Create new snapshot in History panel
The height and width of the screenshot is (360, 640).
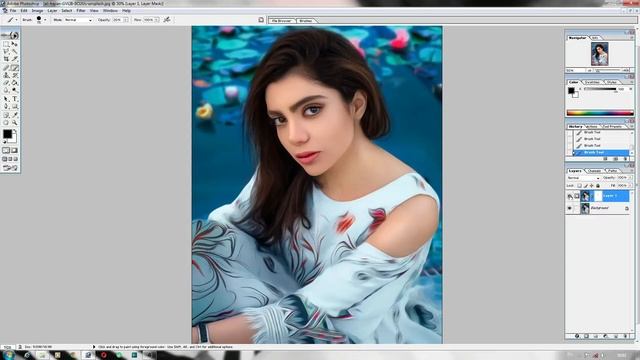coord(616,159)
